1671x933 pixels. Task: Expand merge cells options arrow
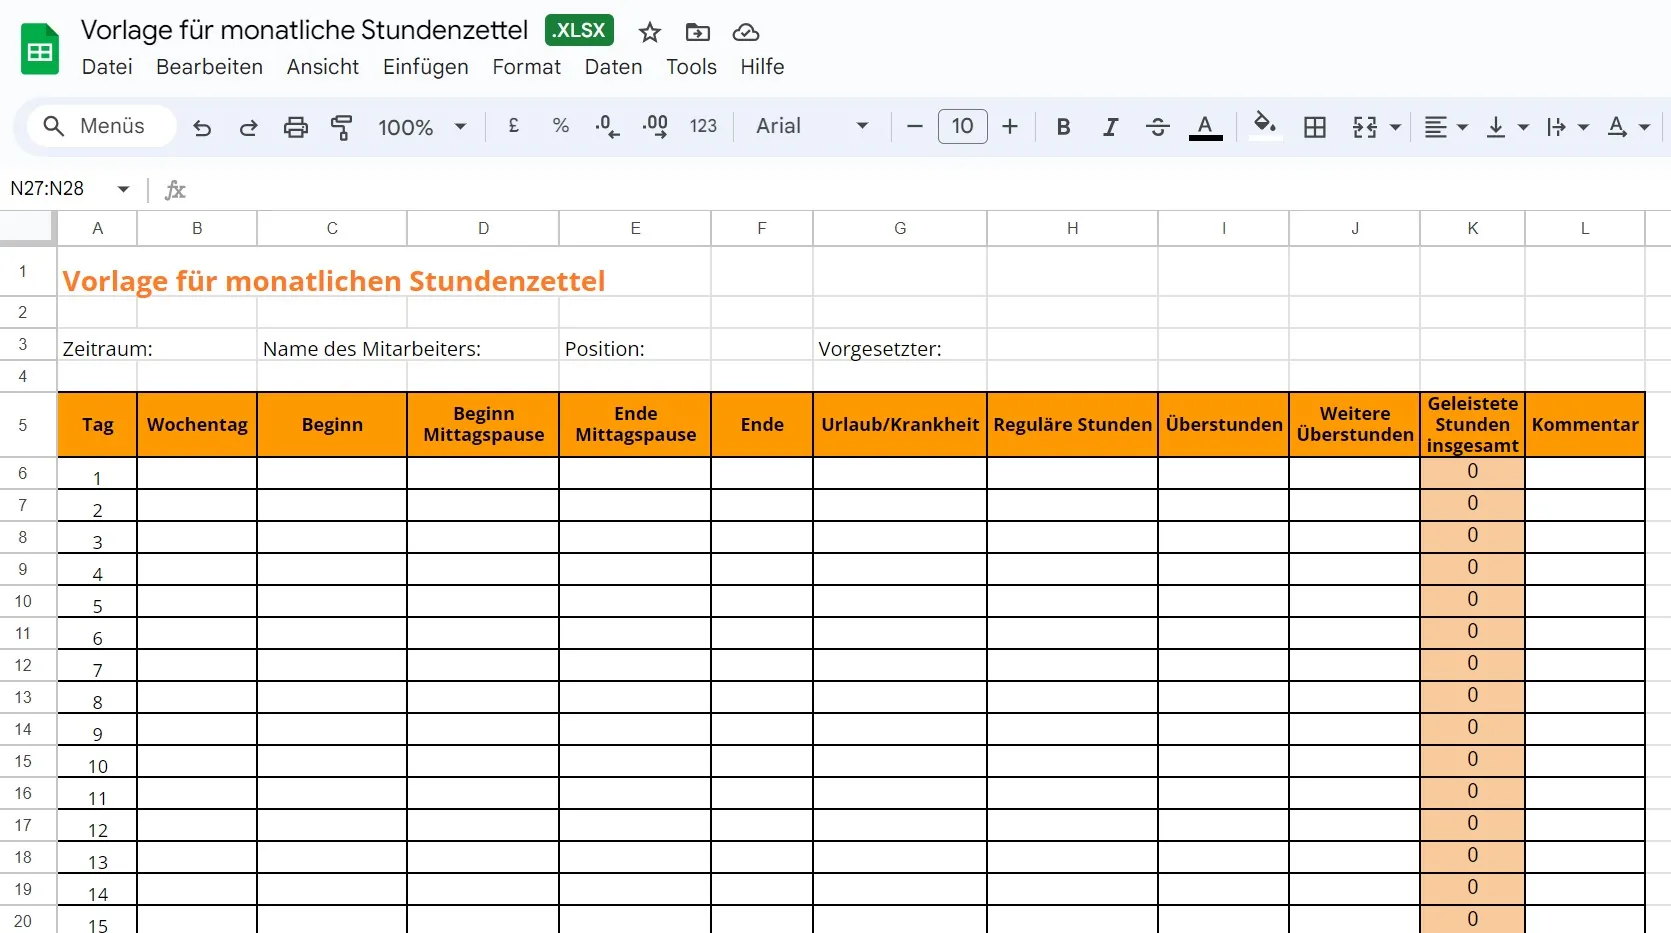pos(1395,127)
